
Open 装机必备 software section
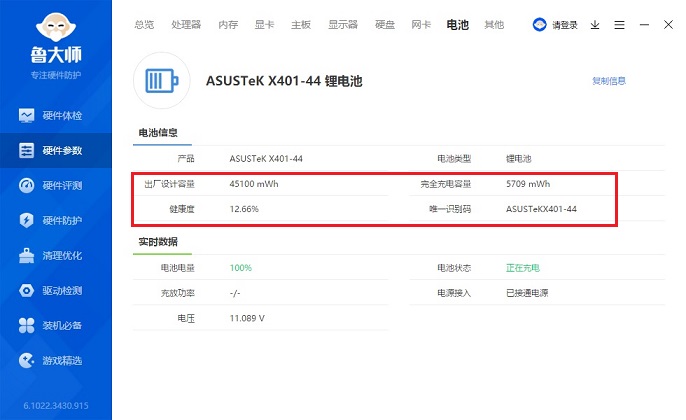pyautogui.click(x=55, y=325)
